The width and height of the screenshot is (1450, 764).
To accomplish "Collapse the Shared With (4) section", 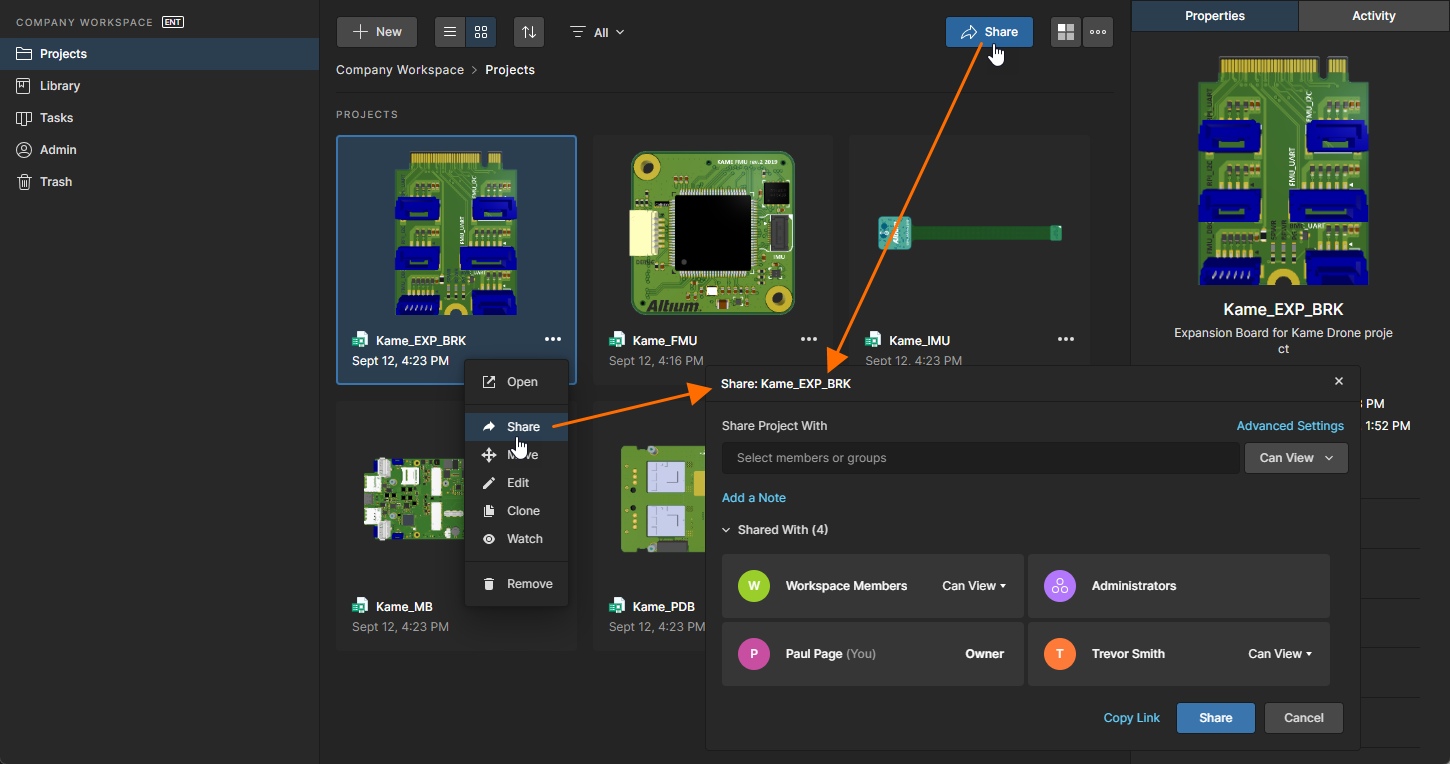I will [775, 529].
